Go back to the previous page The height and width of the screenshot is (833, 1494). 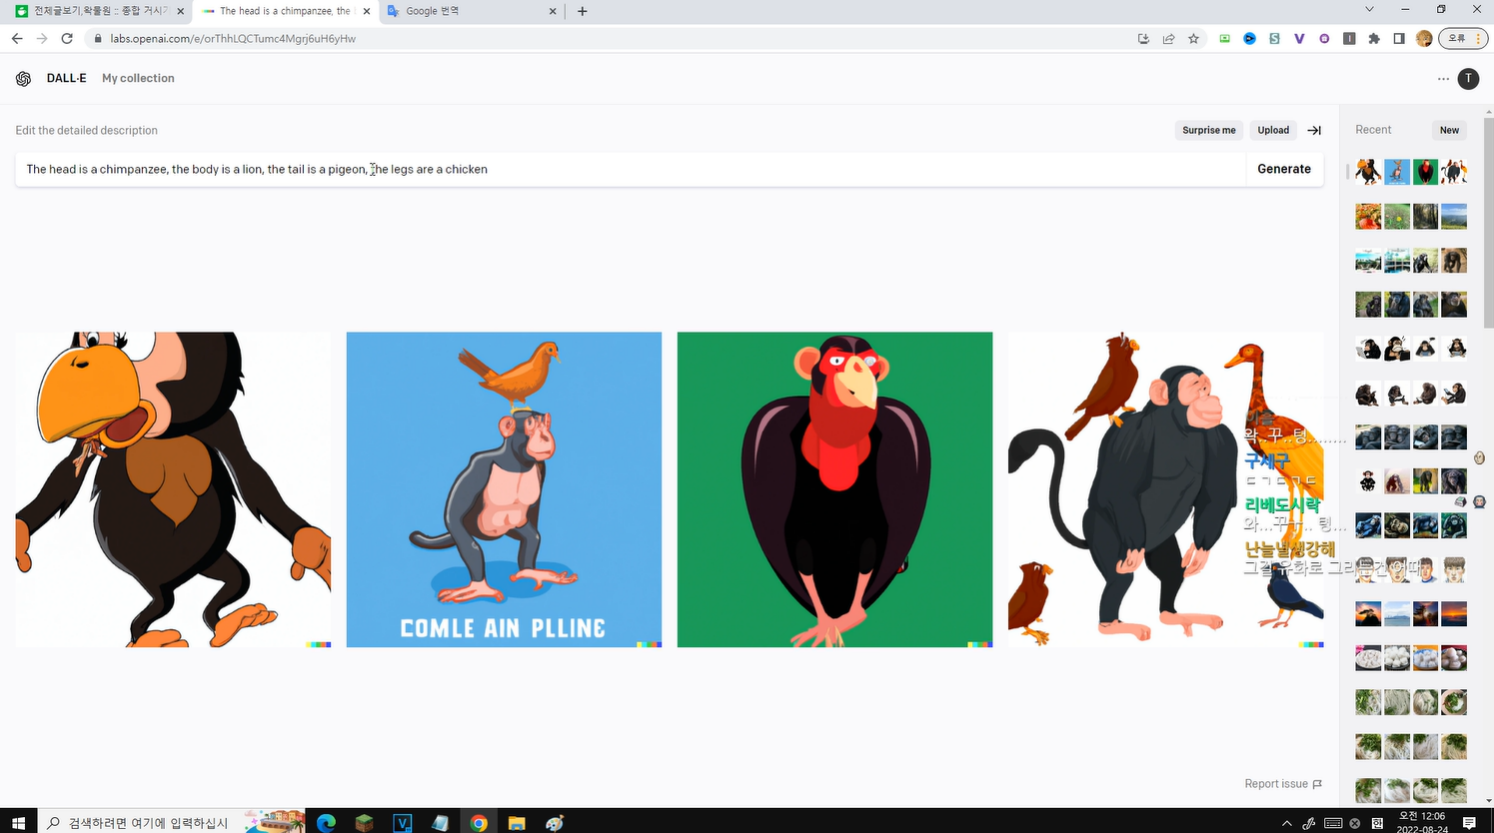coord(17,38)
